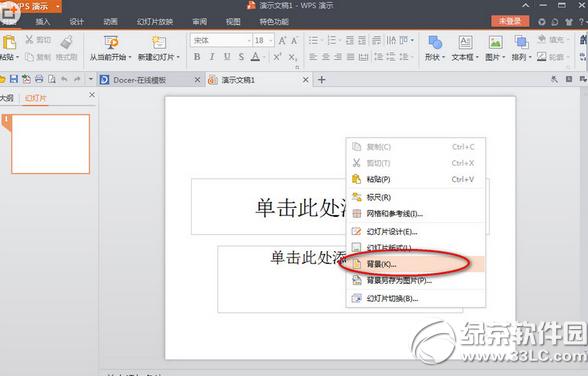Apply Italic text formatting
Image resolution: width=588 pixels, height=376 pixels.
212,57
